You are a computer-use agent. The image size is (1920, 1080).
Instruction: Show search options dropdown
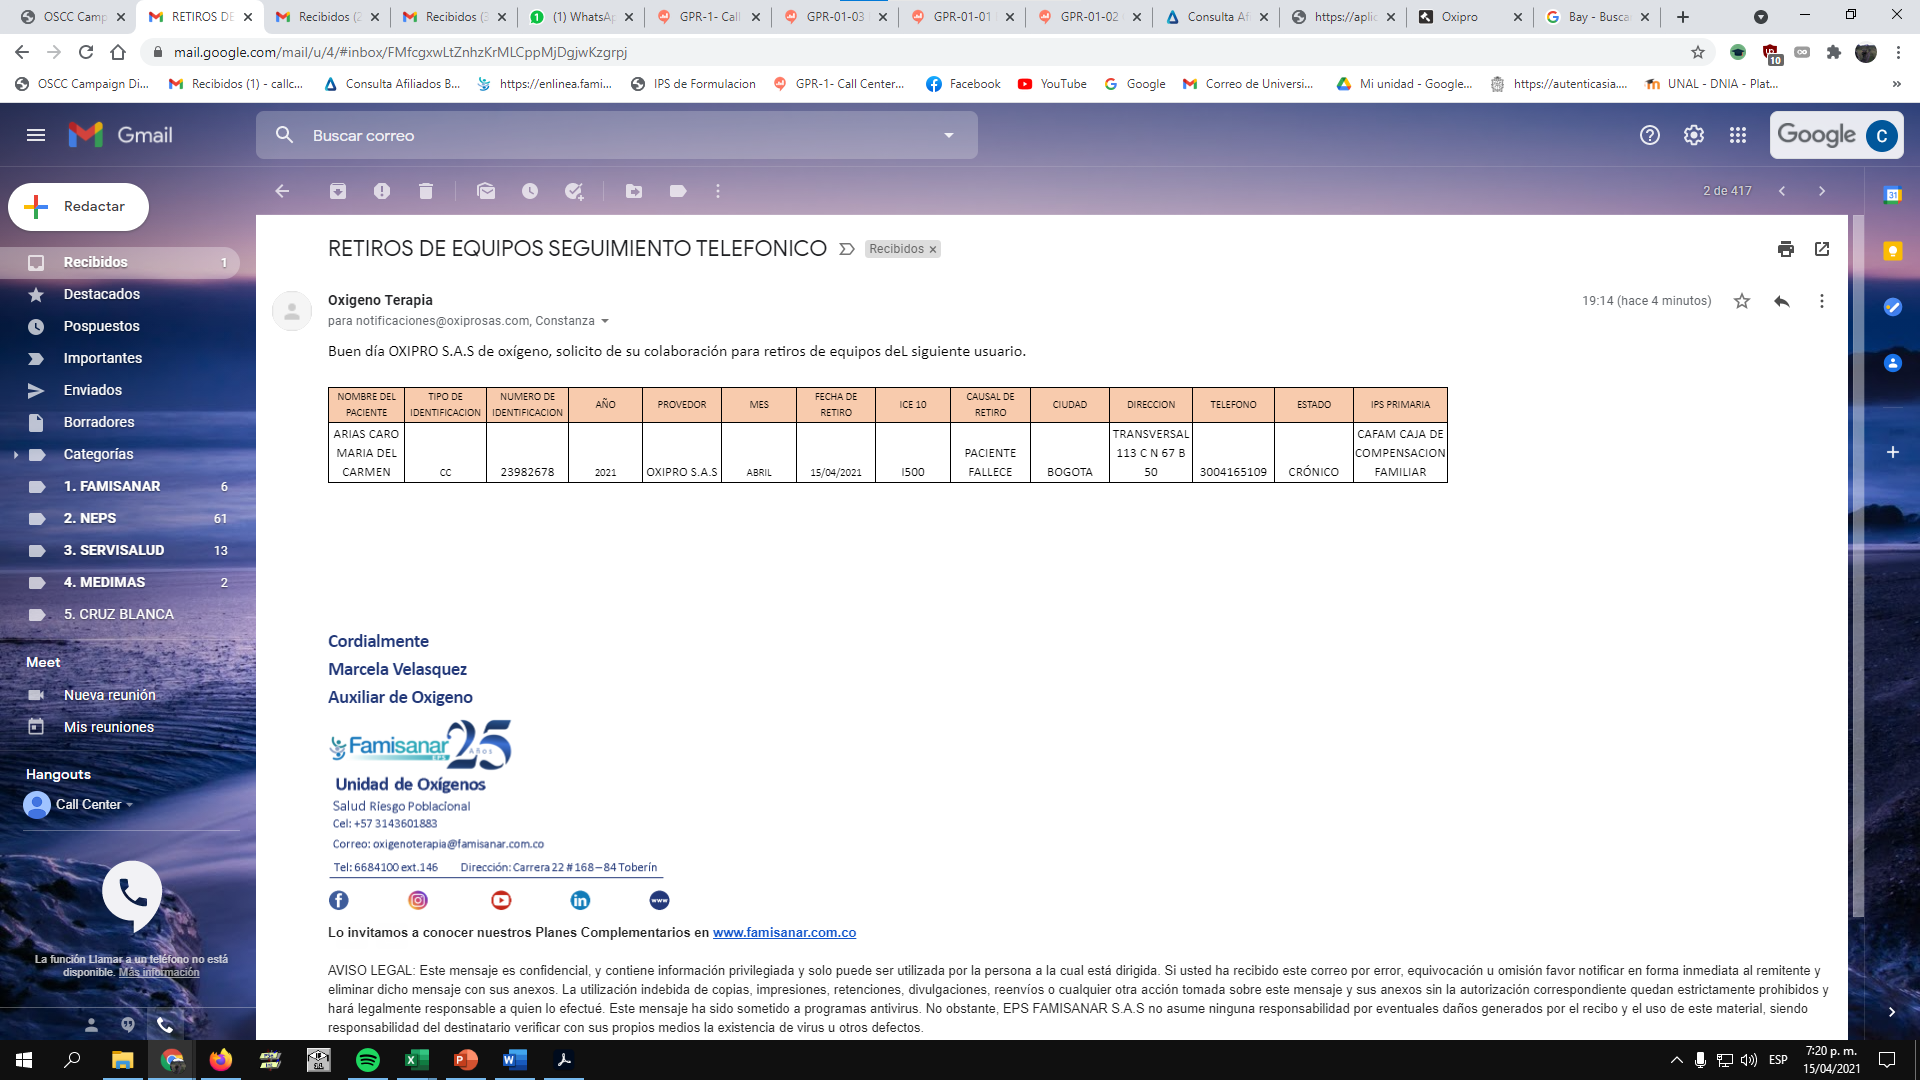coord(949,135)
